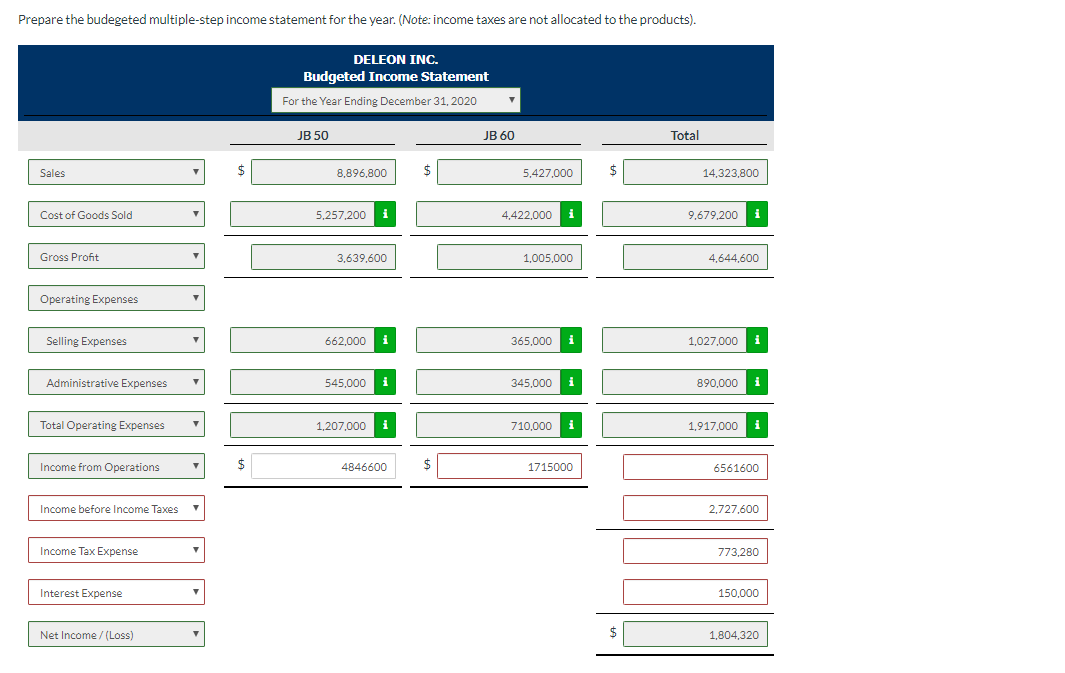Open the Cost of Goods Sold dropdown

[x=116, y=214]
